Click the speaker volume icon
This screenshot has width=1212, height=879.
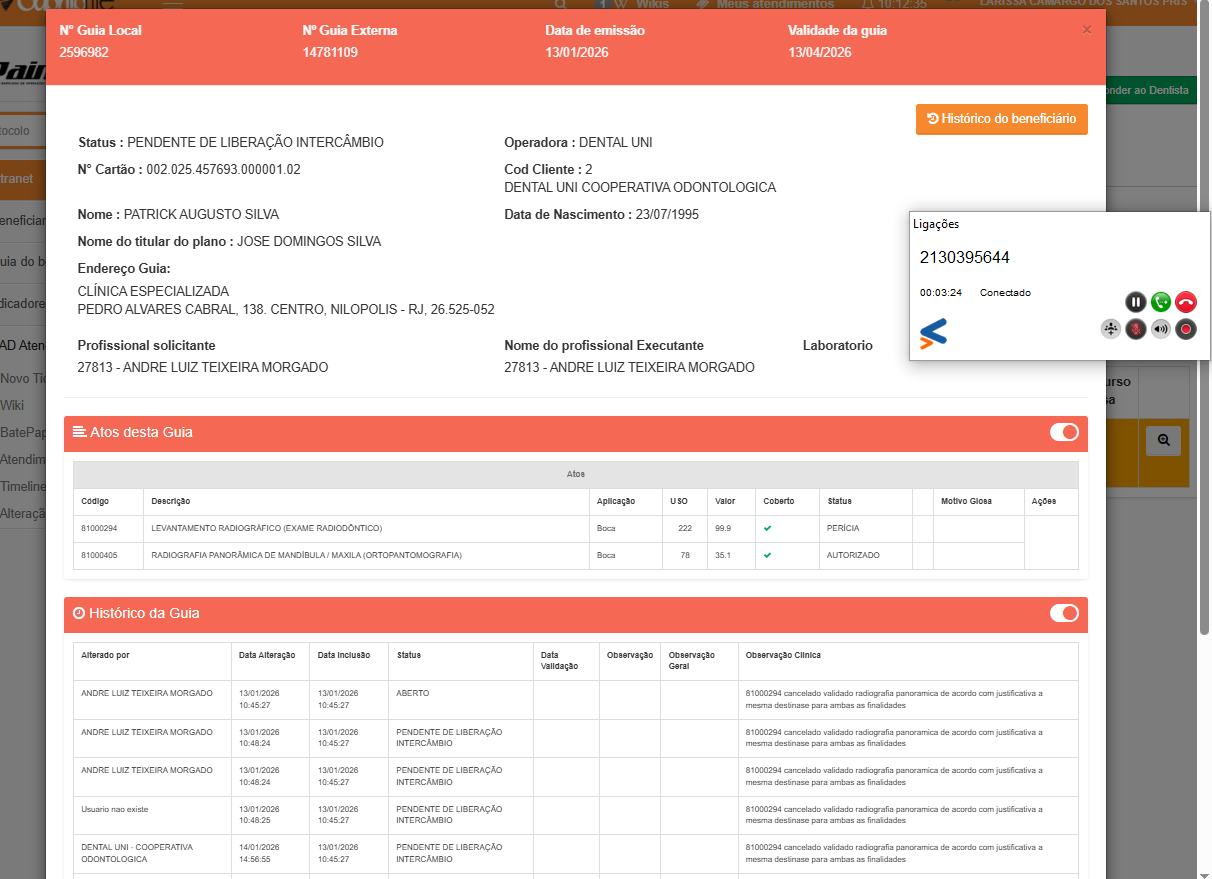point(1161,329)
